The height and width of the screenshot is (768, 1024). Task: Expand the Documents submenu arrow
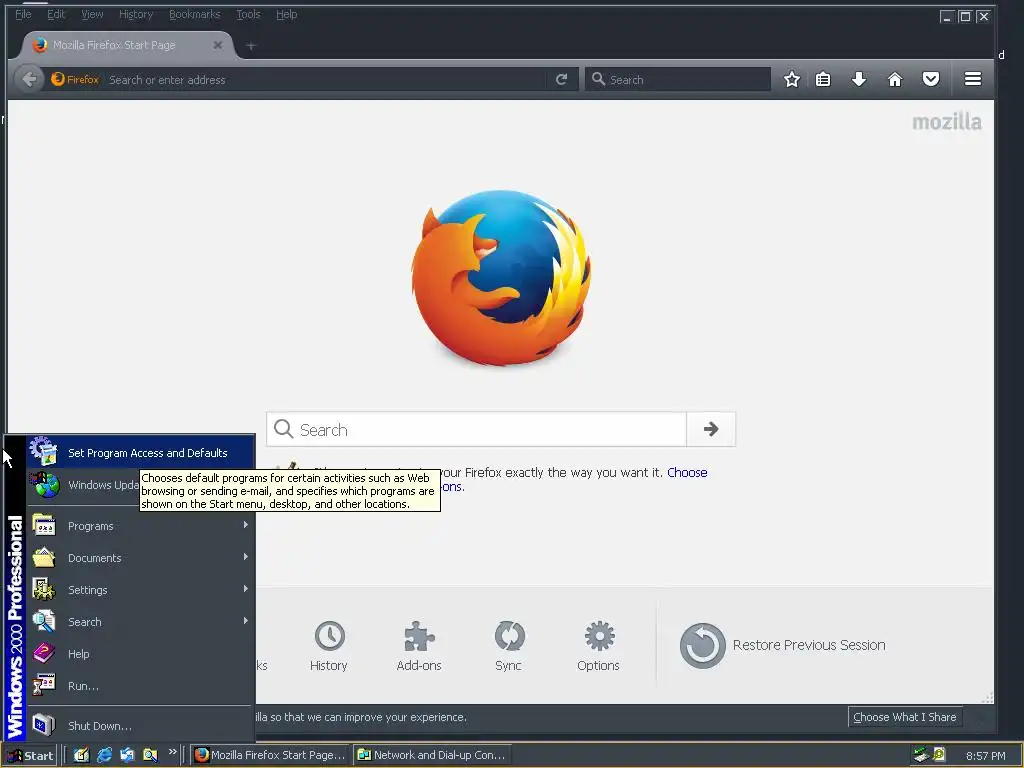click(246, 557)
